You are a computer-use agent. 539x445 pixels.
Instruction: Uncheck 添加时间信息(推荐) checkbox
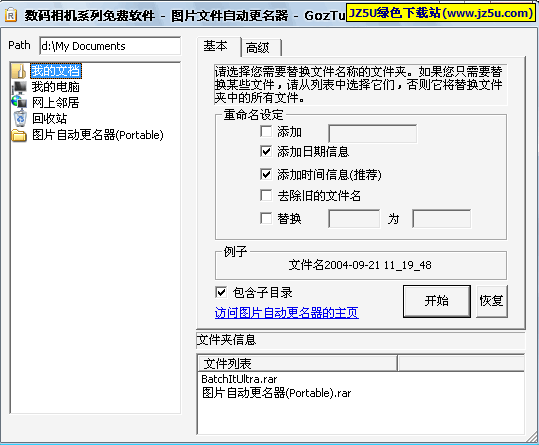(266, 174)
